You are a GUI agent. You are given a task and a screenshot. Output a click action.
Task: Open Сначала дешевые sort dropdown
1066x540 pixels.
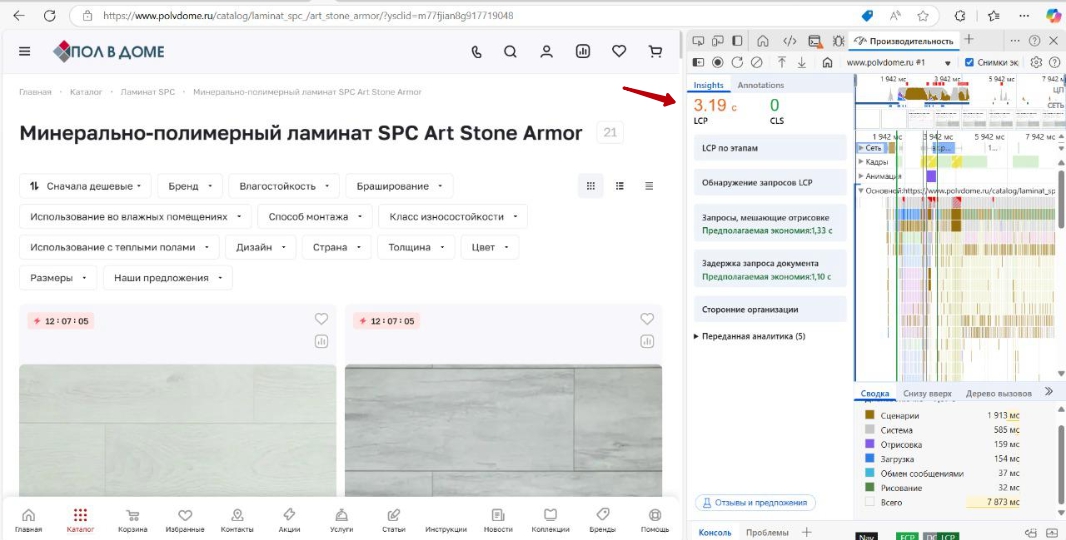point(86,186)
